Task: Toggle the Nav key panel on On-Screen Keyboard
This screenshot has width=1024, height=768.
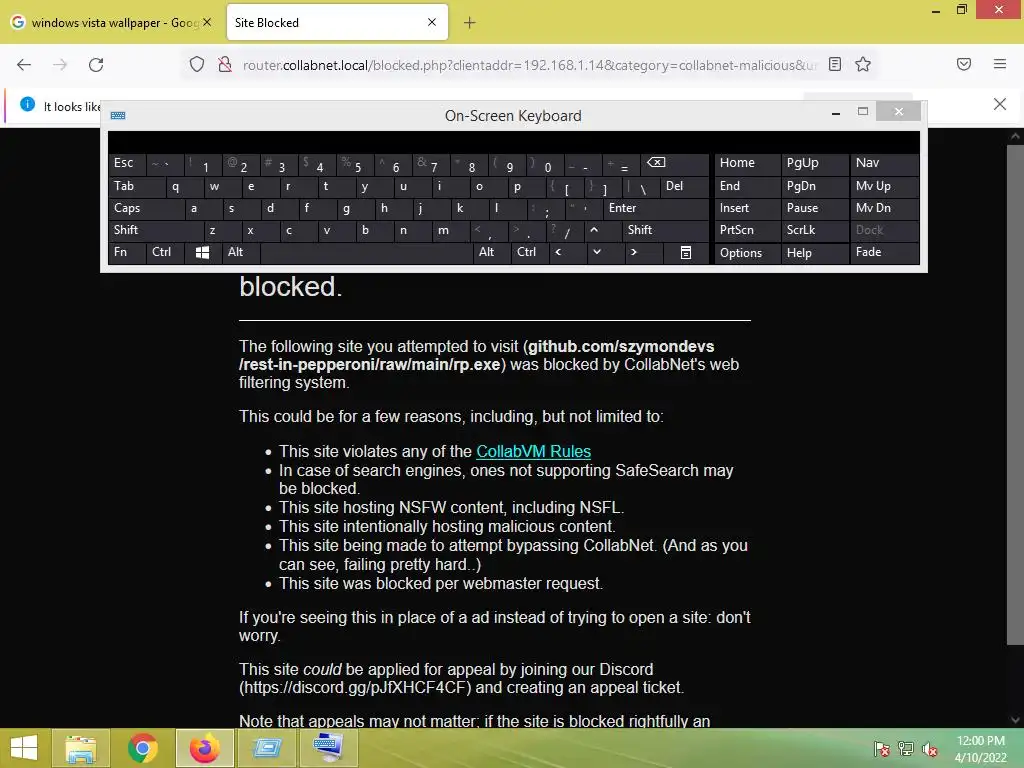Action: [x=884, y=163]
